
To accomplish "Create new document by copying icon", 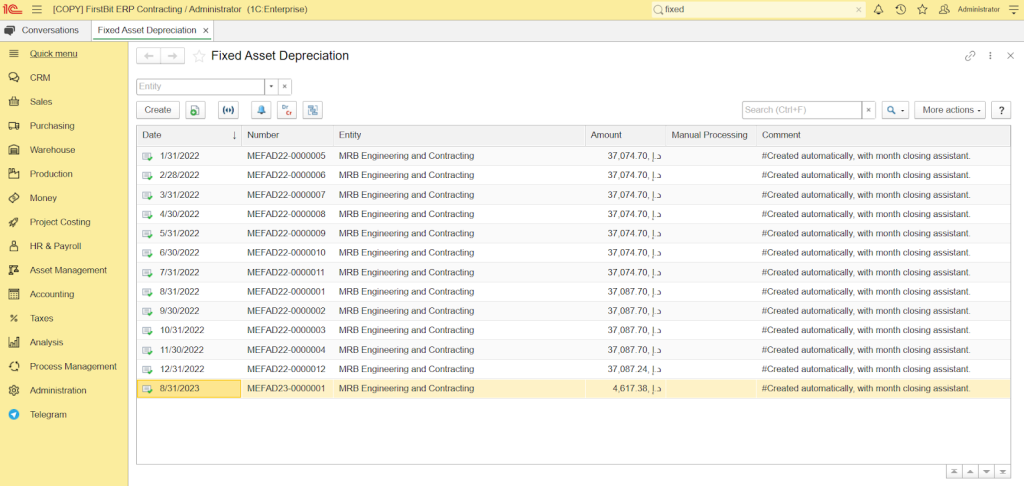I will [195, 110].
